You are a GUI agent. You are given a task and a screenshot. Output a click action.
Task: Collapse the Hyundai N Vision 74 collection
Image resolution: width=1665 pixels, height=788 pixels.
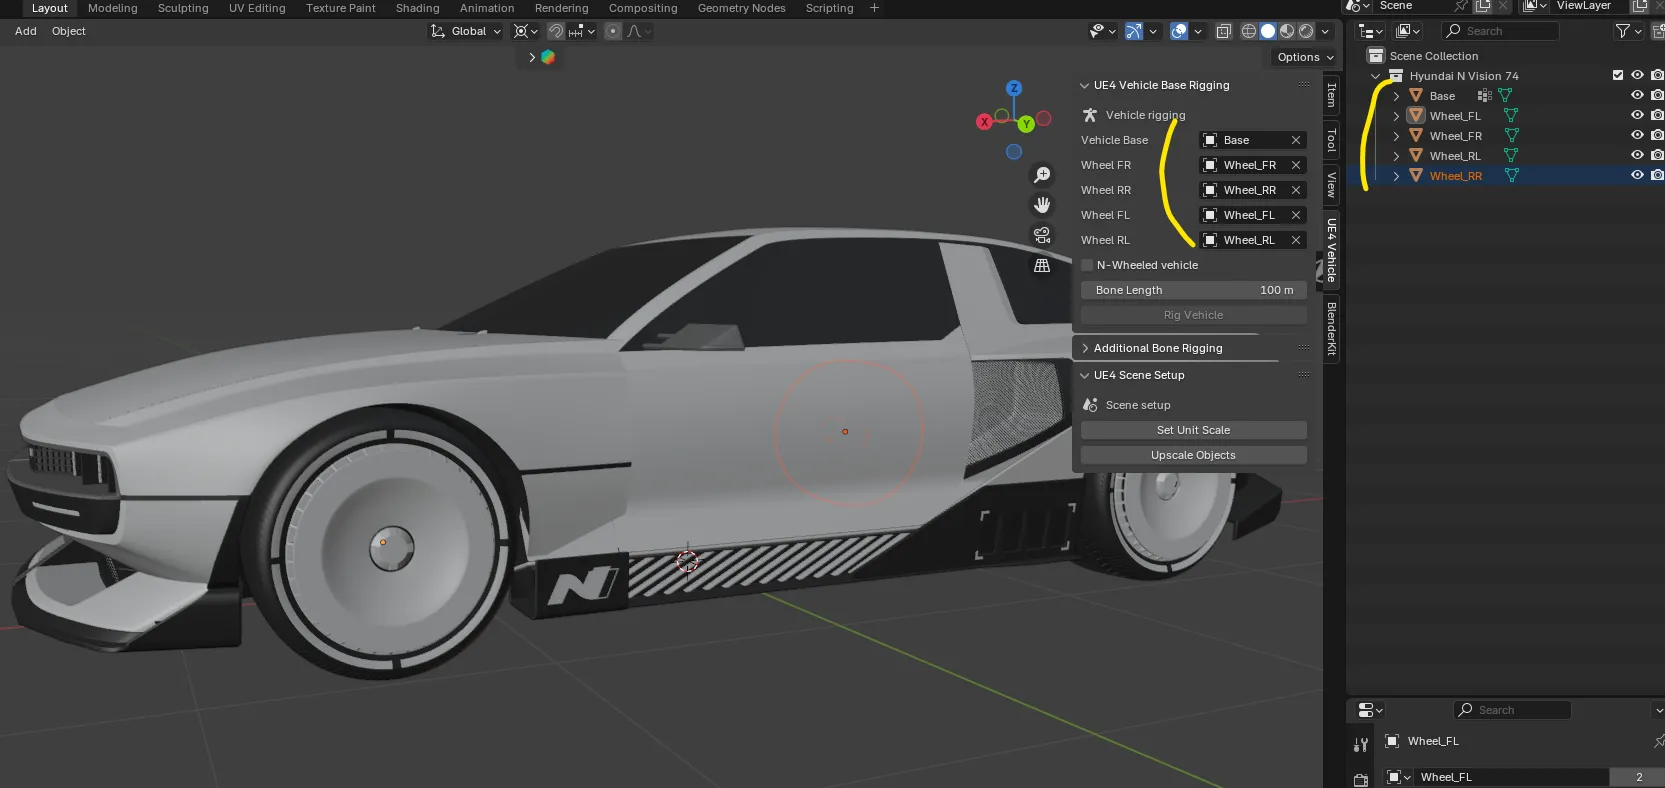[x=1376, y=76]
